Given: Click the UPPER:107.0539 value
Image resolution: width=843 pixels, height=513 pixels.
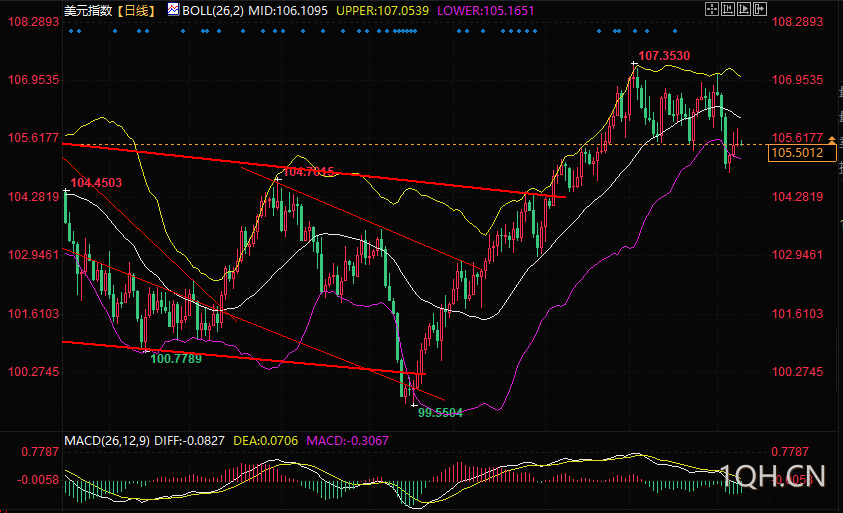Looking at the screenshot, I should point(383,11).
